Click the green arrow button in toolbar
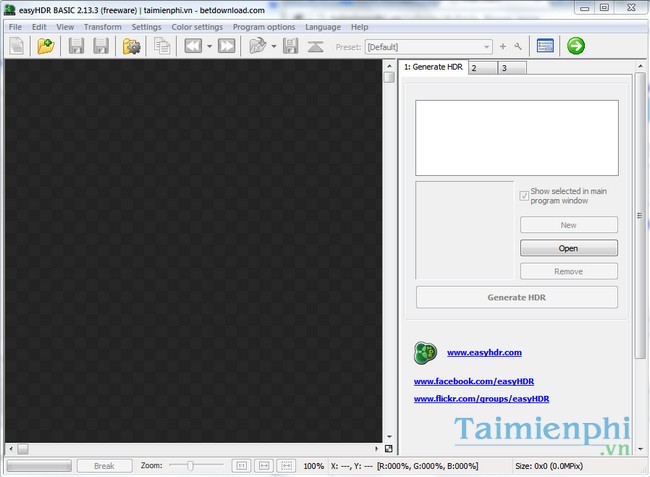Image resolution: width=650 pixels, height=477 pixels. click(x=575, y=46)
